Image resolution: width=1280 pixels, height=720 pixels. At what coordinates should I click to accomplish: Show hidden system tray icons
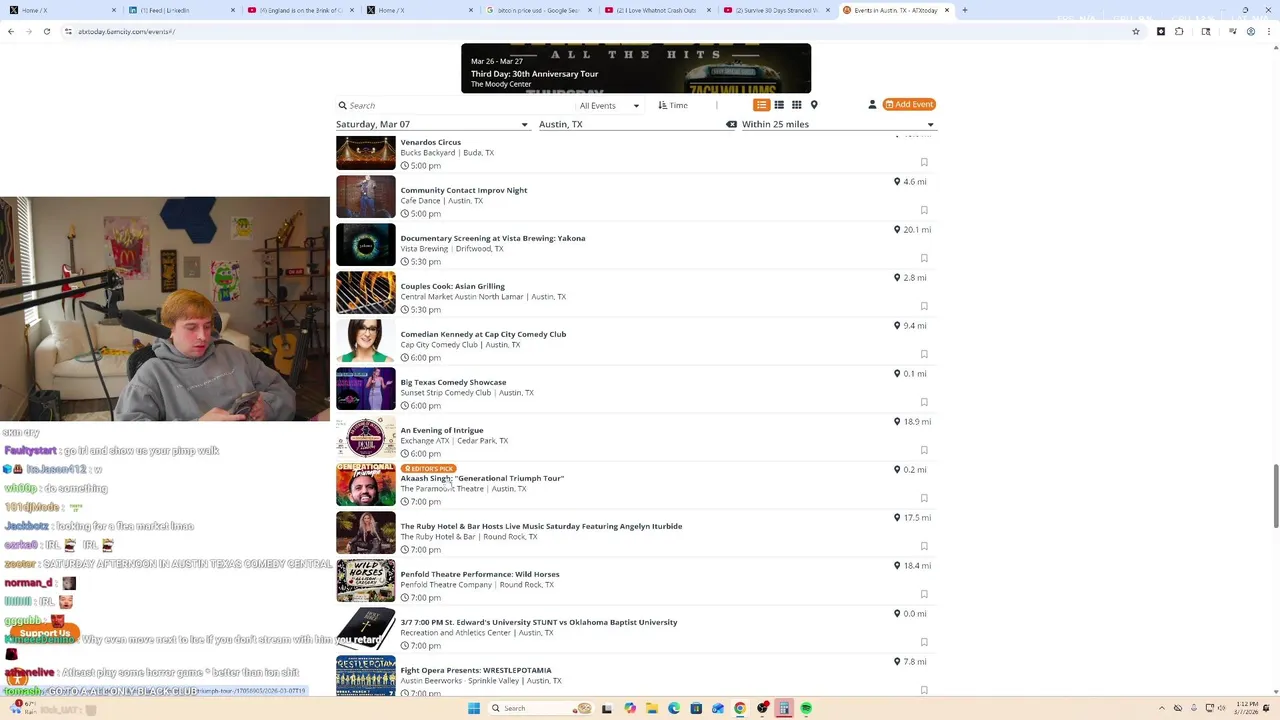click(1162, 708)
